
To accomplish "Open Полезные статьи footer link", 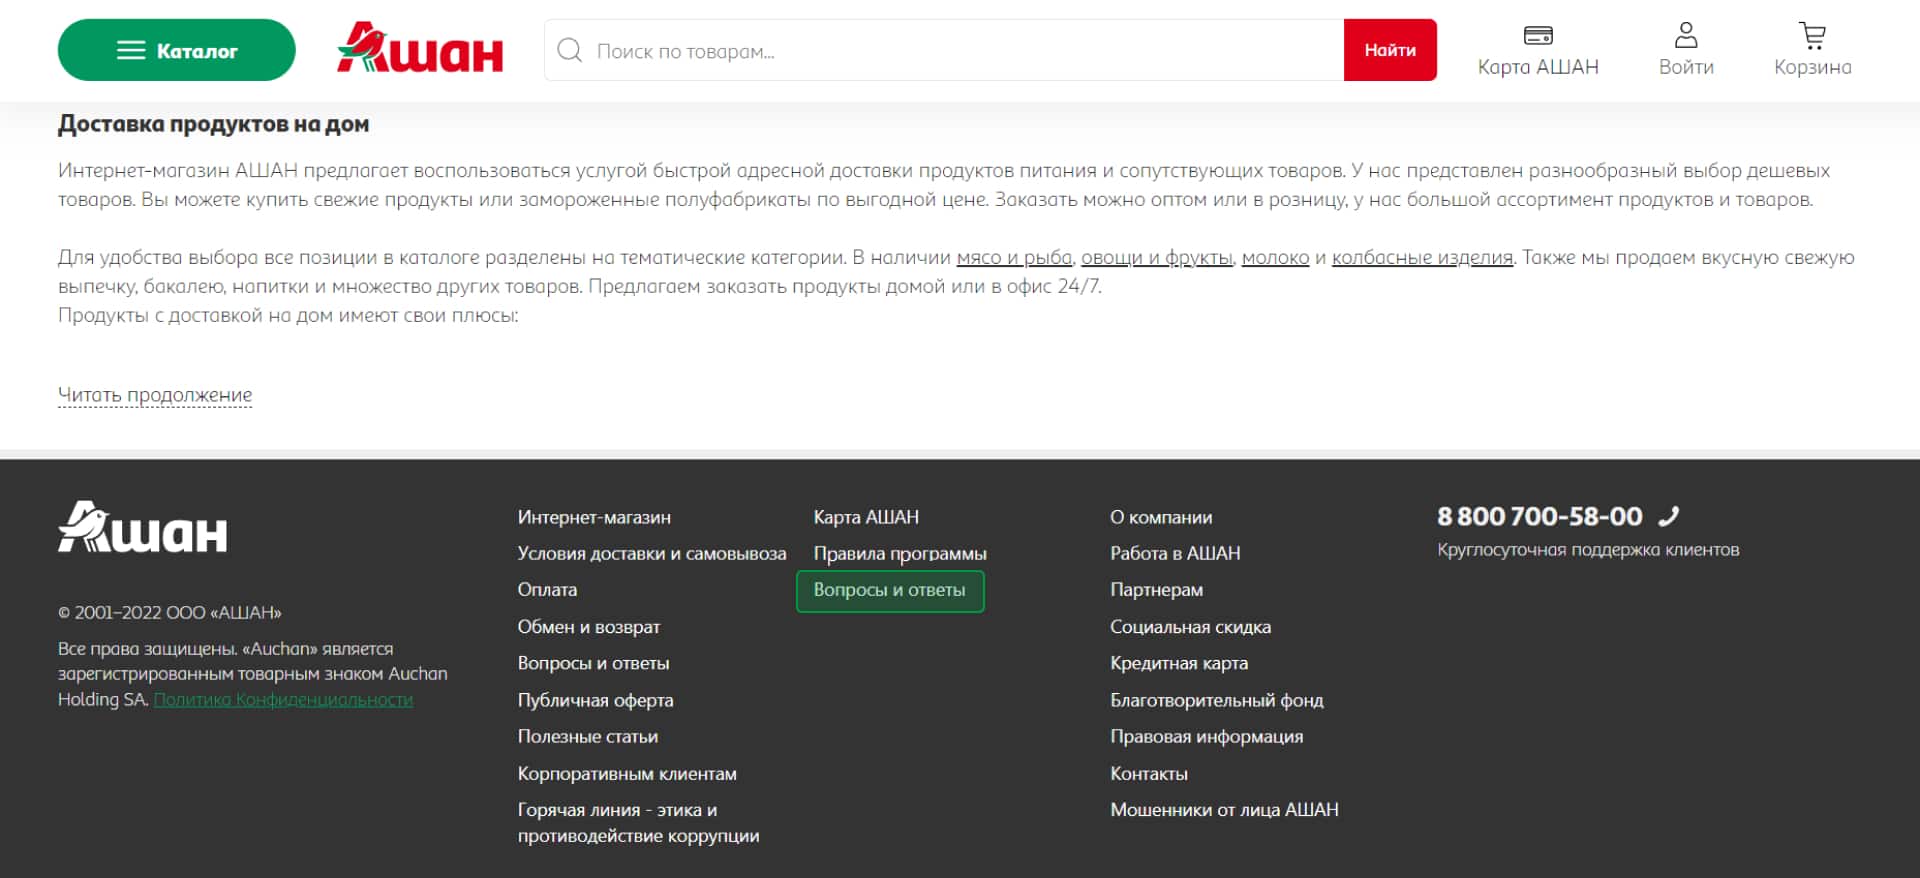I will pyautogui.click(x=587, y=737).
